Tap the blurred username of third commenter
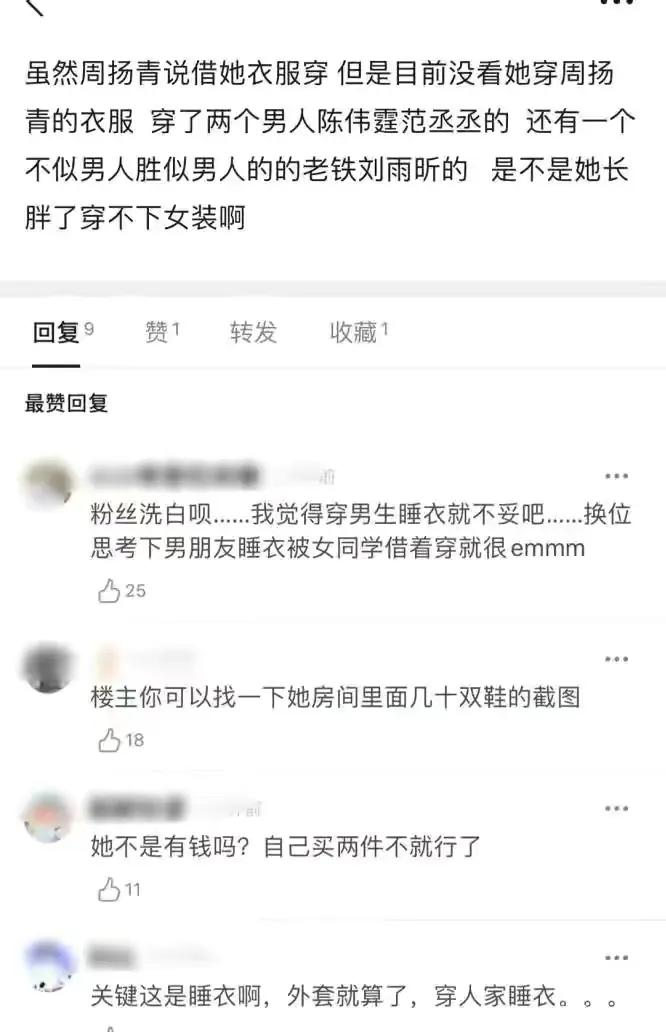Image resolution: width=666 pixels, height=1032 pixels. (x=136, y=808)
